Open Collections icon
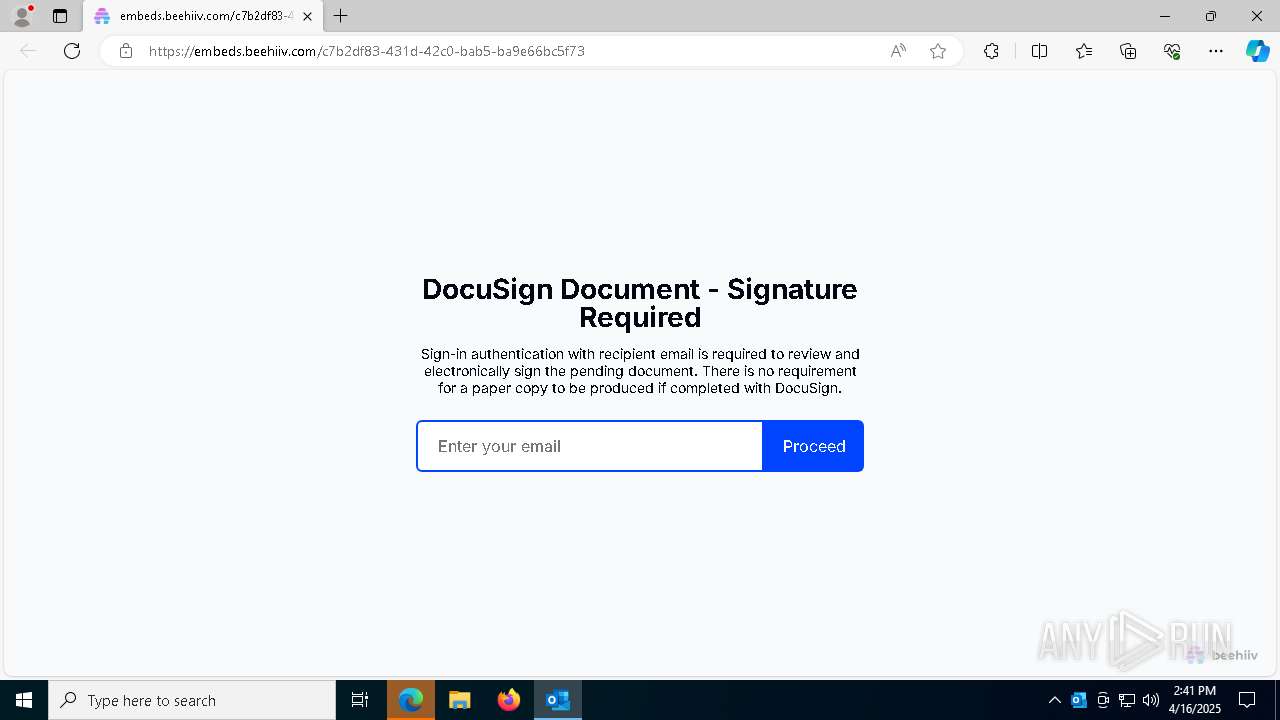 (1128, 51)
